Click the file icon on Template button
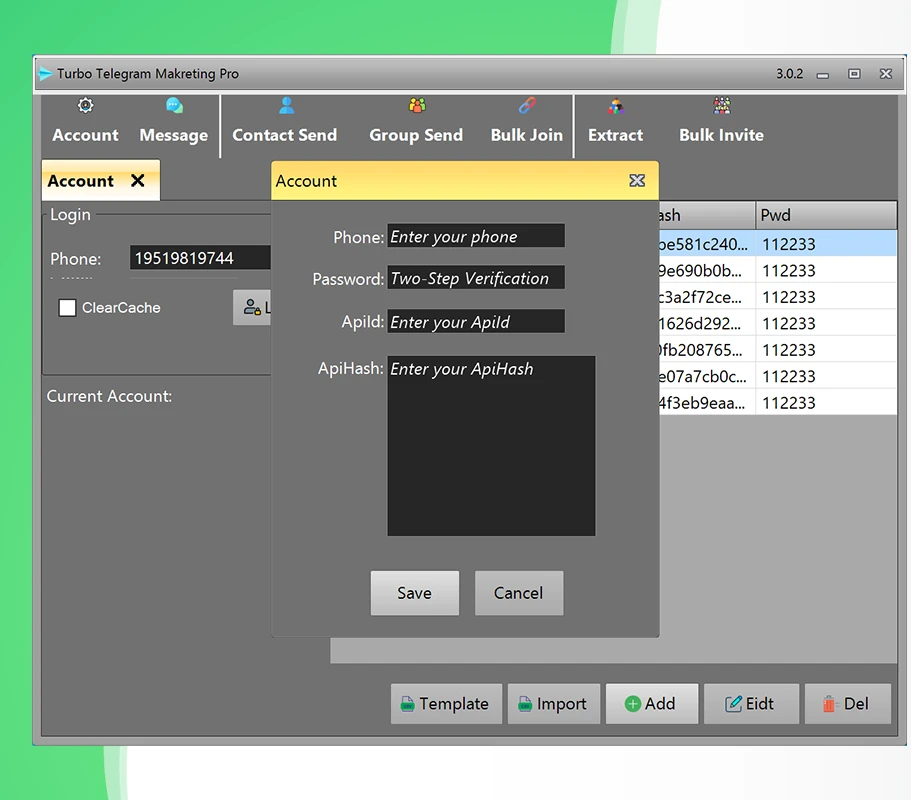 pos(407,704)
